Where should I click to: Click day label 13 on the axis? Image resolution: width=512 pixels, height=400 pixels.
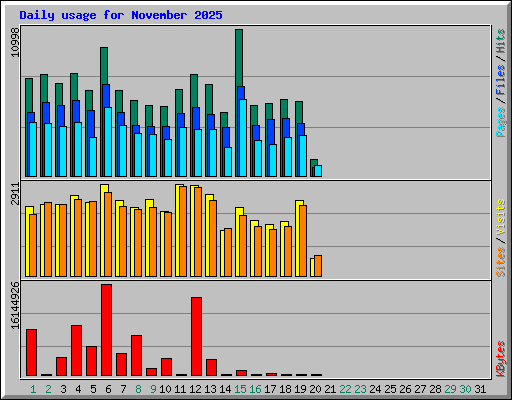click(x=210, y=389)
